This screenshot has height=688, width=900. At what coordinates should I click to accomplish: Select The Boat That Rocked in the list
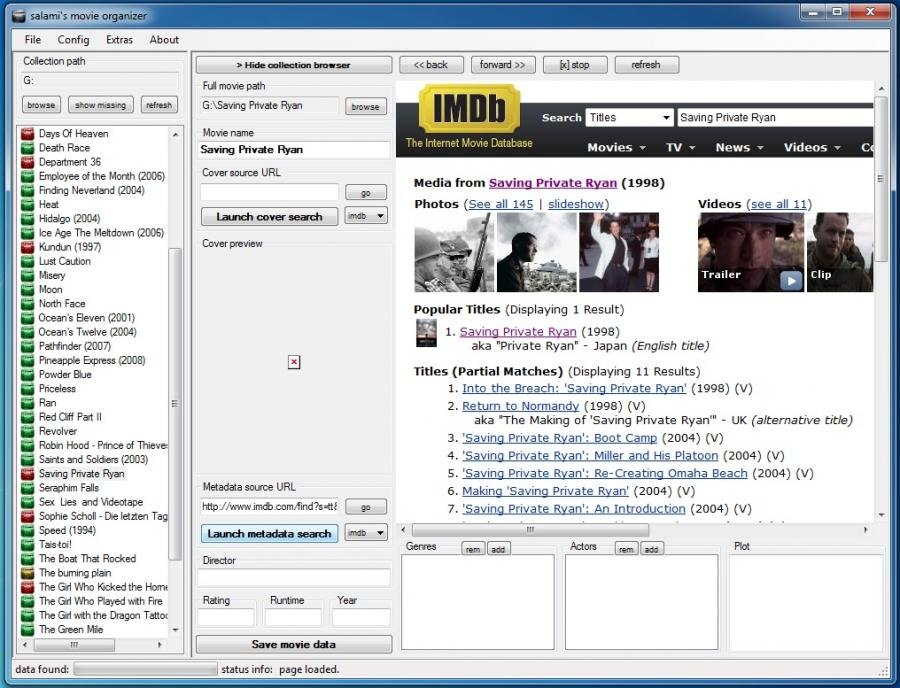[87, 559]
